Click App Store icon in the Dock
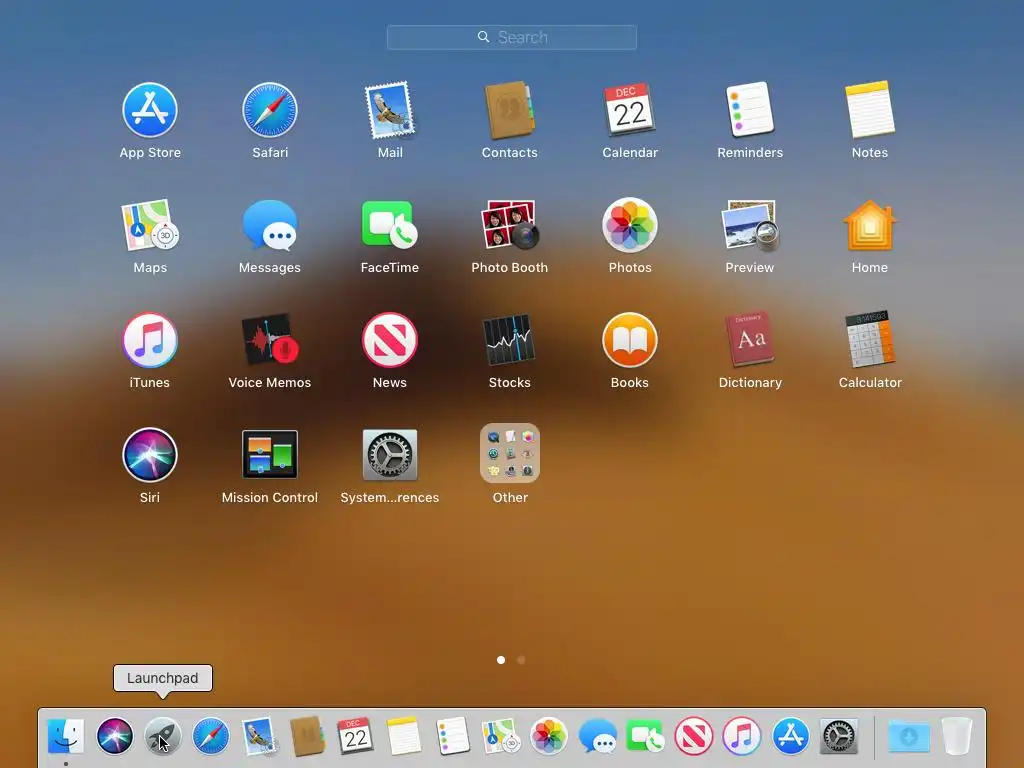Image resolution: width=1024 pixels, height=768 pixels. (790, 736)
